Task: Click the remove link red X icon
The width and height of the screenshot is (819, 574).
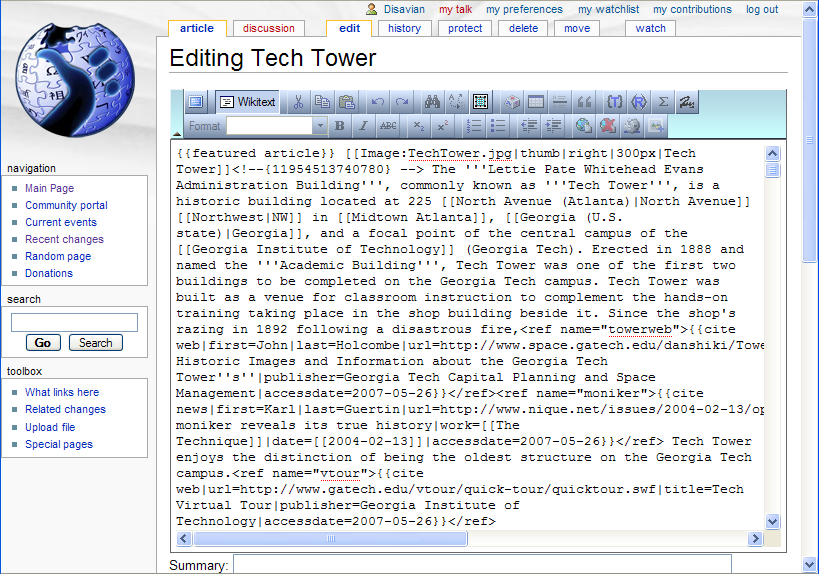Action: 608,126
